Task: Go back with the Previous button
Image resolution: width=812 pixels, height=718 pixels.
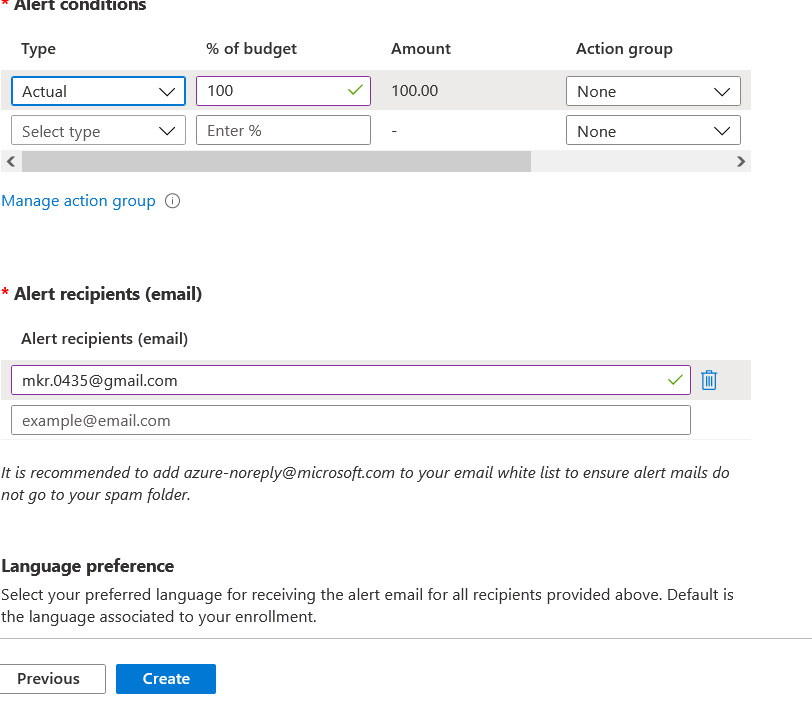Action: coord(52,679)
